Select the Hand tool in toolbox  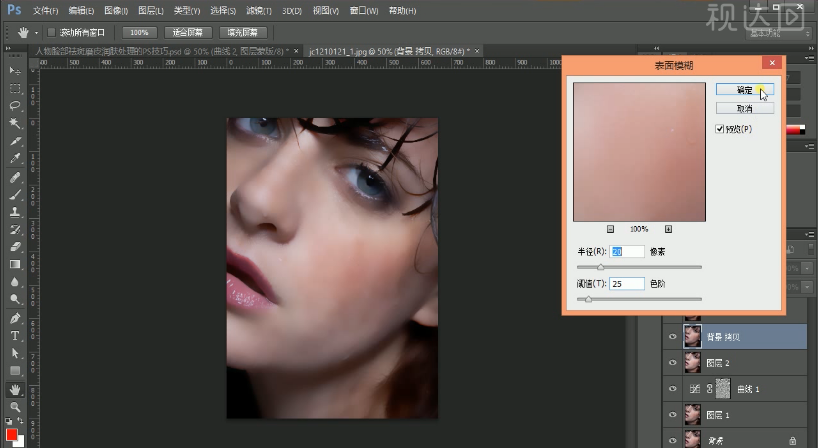(x=15, y=390)
